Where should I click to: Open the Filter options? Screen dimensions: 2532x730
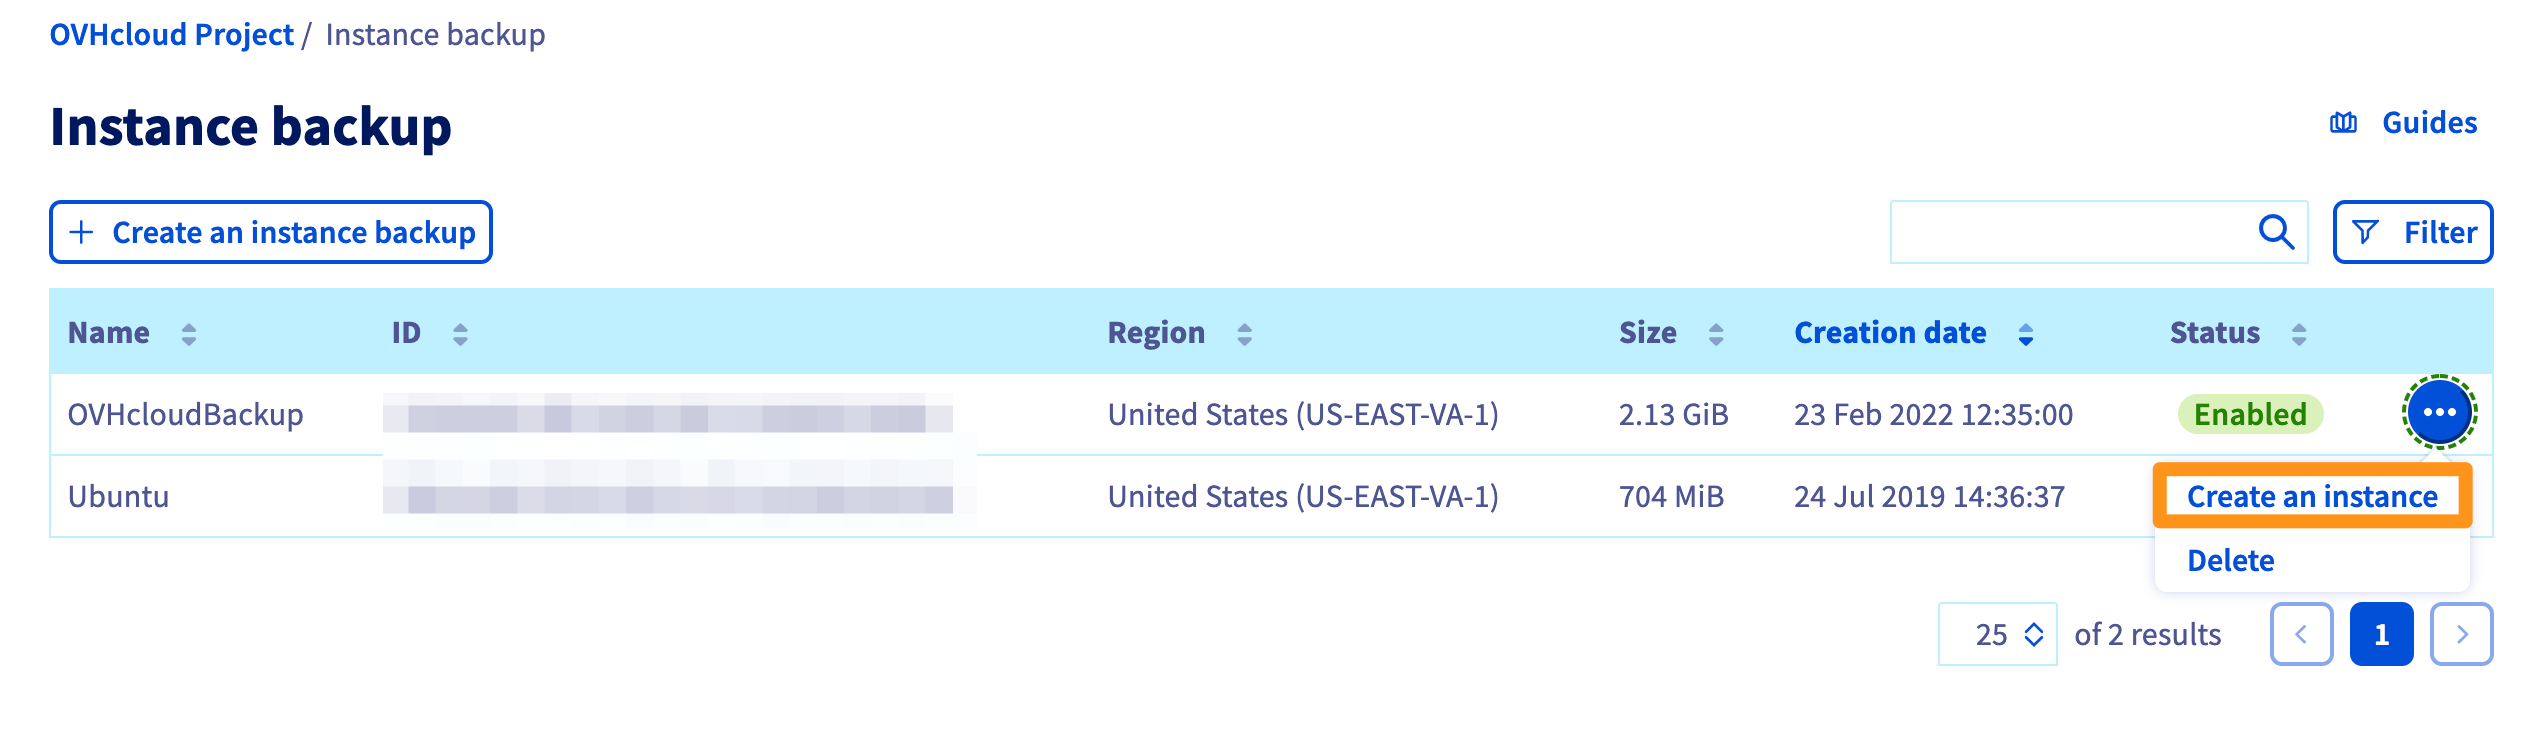[2413, 232]
